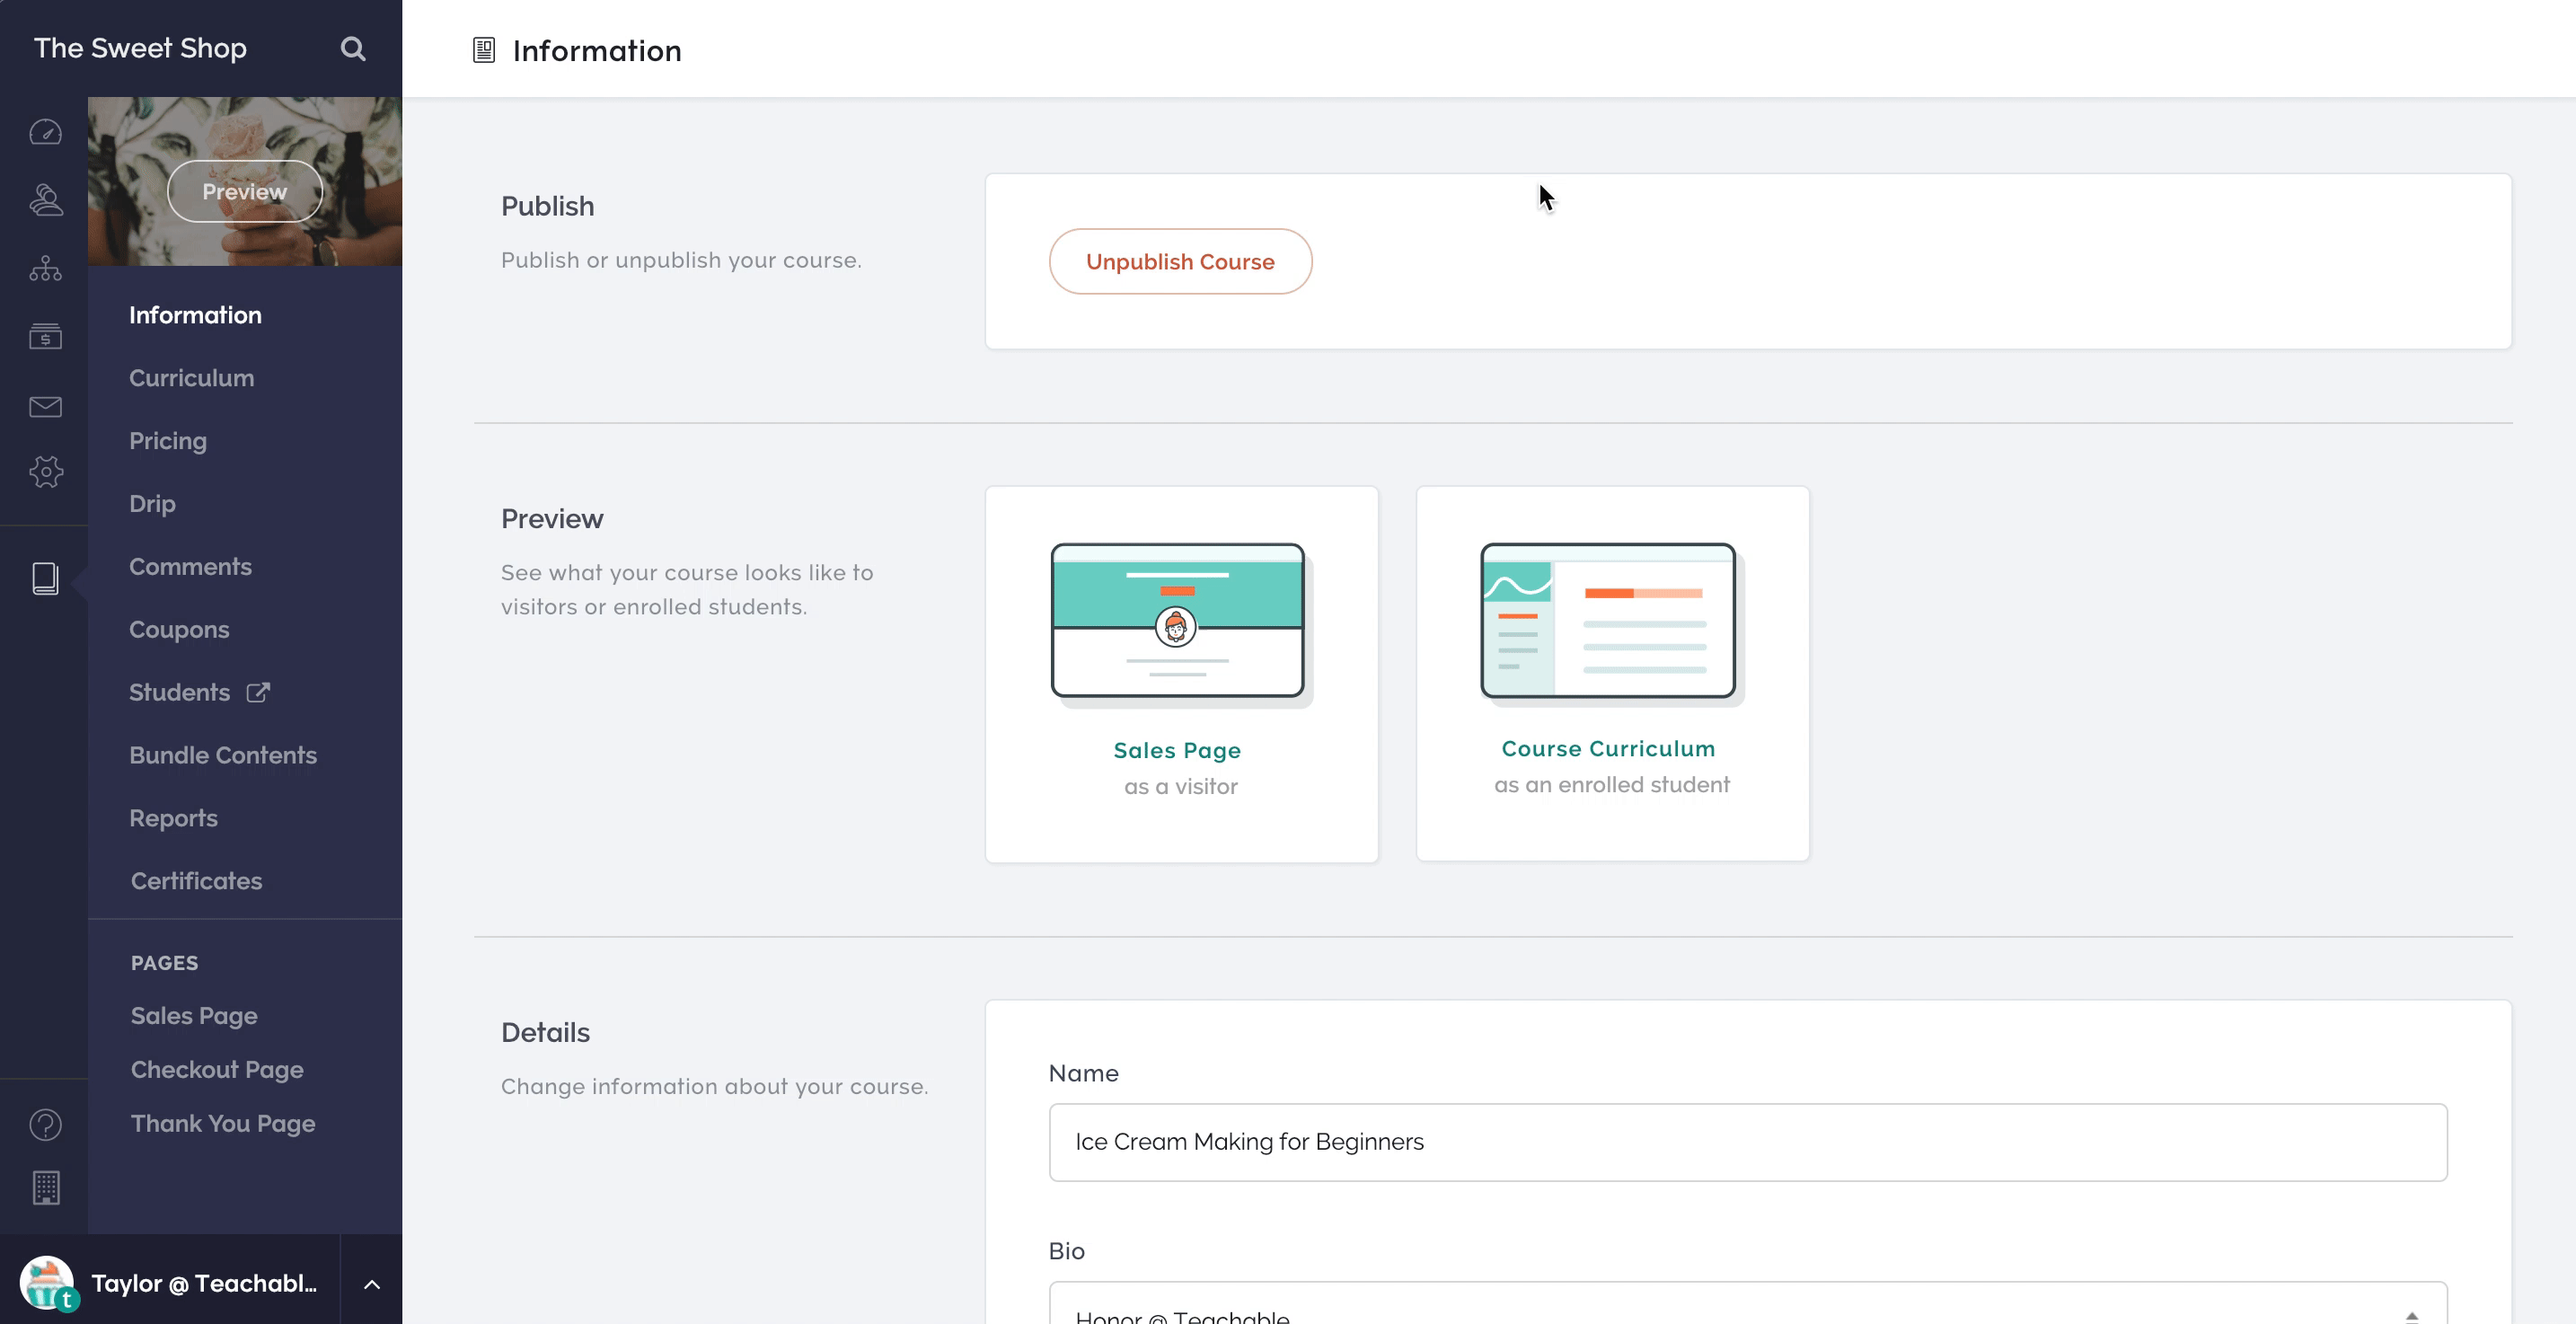
Task: Open the Pricing section
Action: pos(169,439)
